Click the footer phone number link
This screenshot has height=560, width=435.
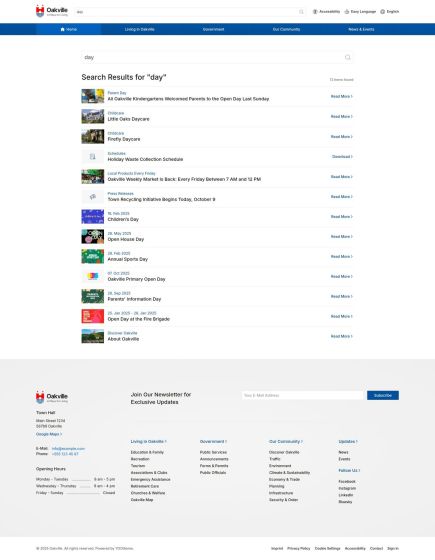coord(65,454)
